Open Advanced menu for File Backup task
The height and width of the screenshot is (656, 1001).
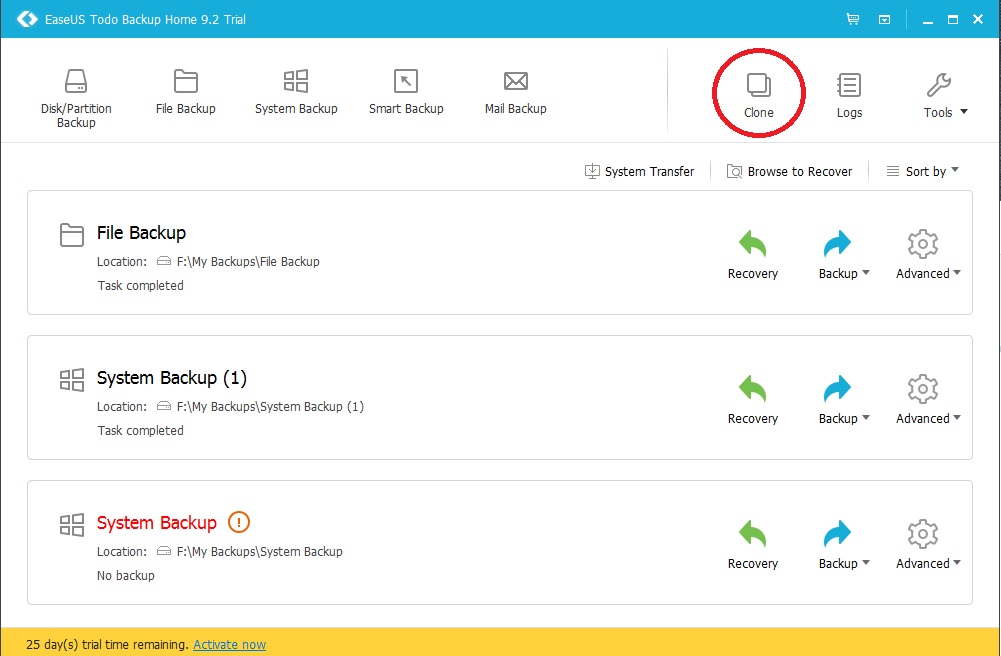(928, 255)
